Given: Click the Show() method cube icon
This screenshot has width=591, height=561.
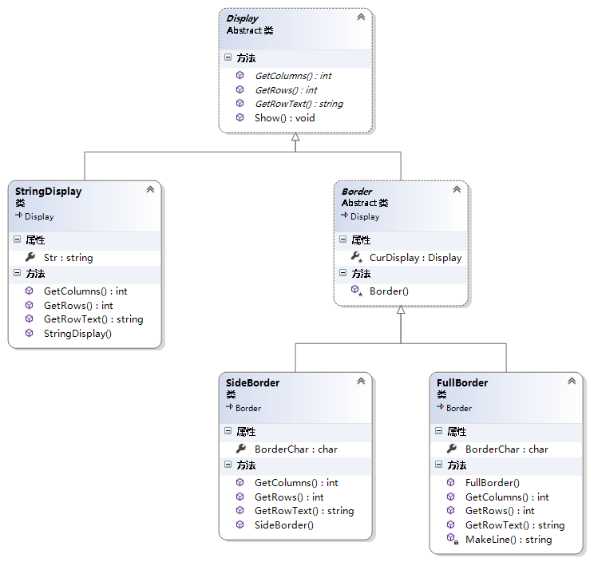Looking at the screenshot, I should pos(240,117).
